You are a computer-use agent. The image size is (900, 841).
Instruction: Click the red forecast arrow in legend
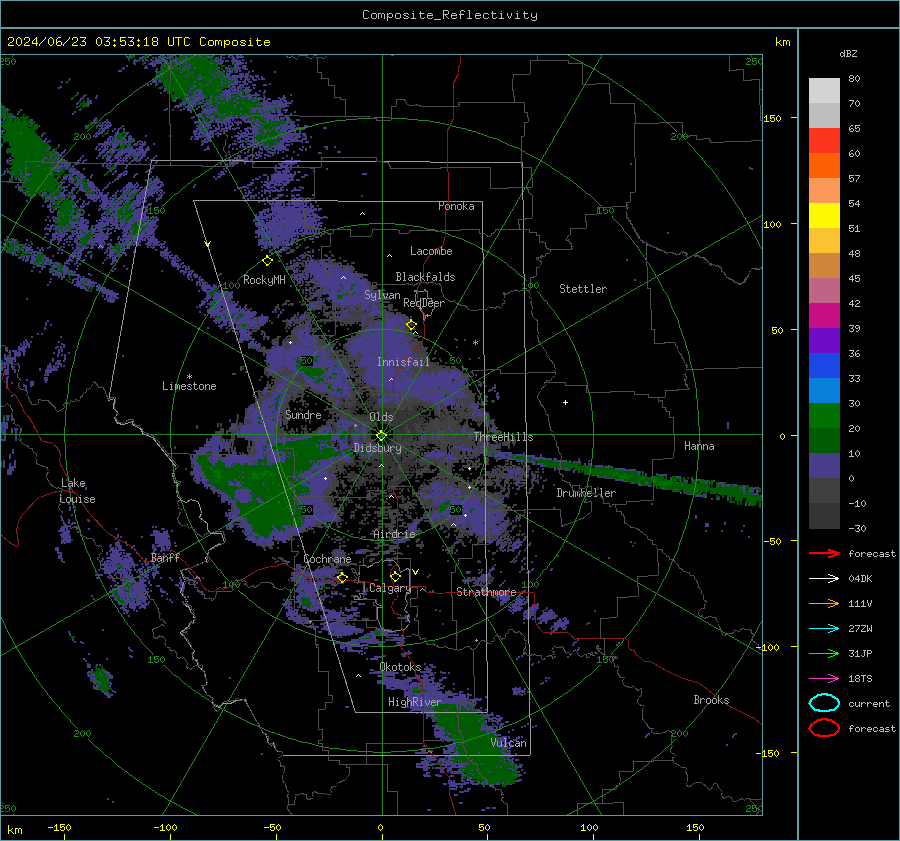(x=824, y=553)
